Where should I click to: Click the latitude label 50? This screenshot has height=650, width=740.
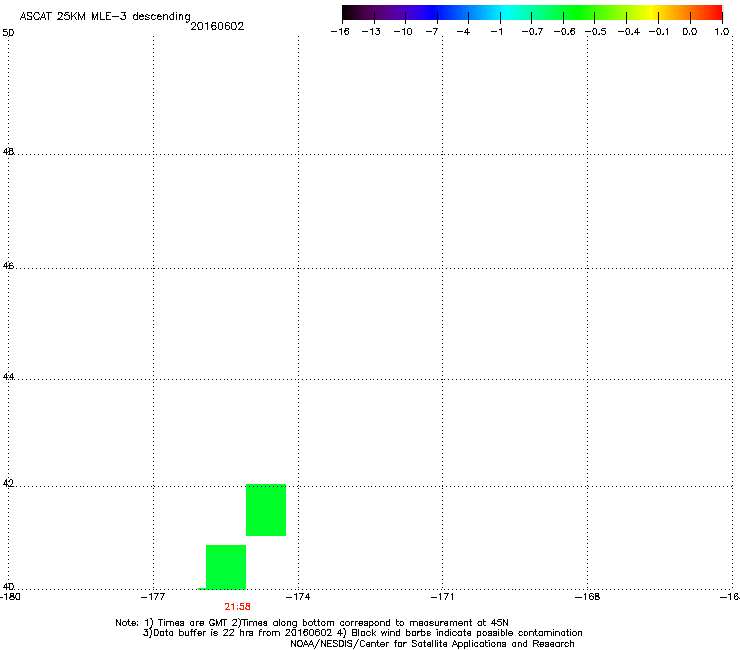tap(8, 33)
